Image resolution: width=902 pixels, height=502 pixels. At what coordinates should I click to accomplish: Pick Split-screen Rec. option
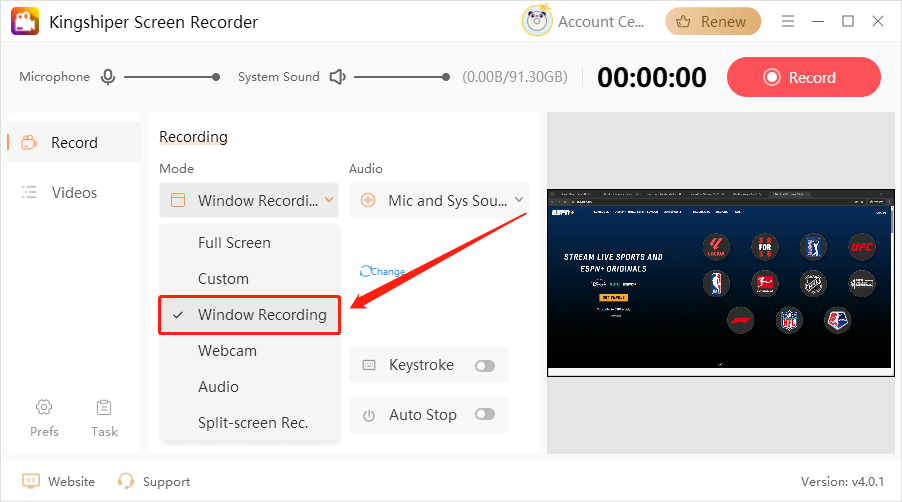tap(252, 423)
